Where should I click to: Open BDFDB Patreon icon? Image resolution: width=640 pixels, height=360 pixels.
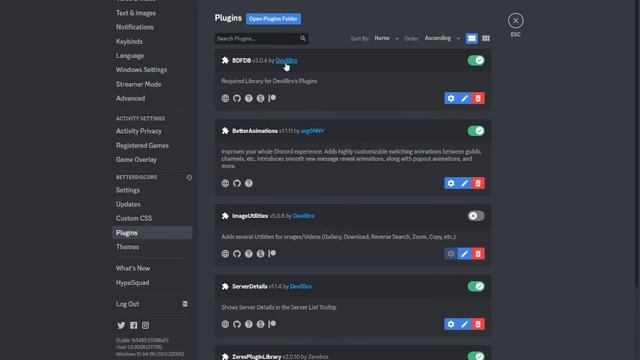tap(272, 98)
